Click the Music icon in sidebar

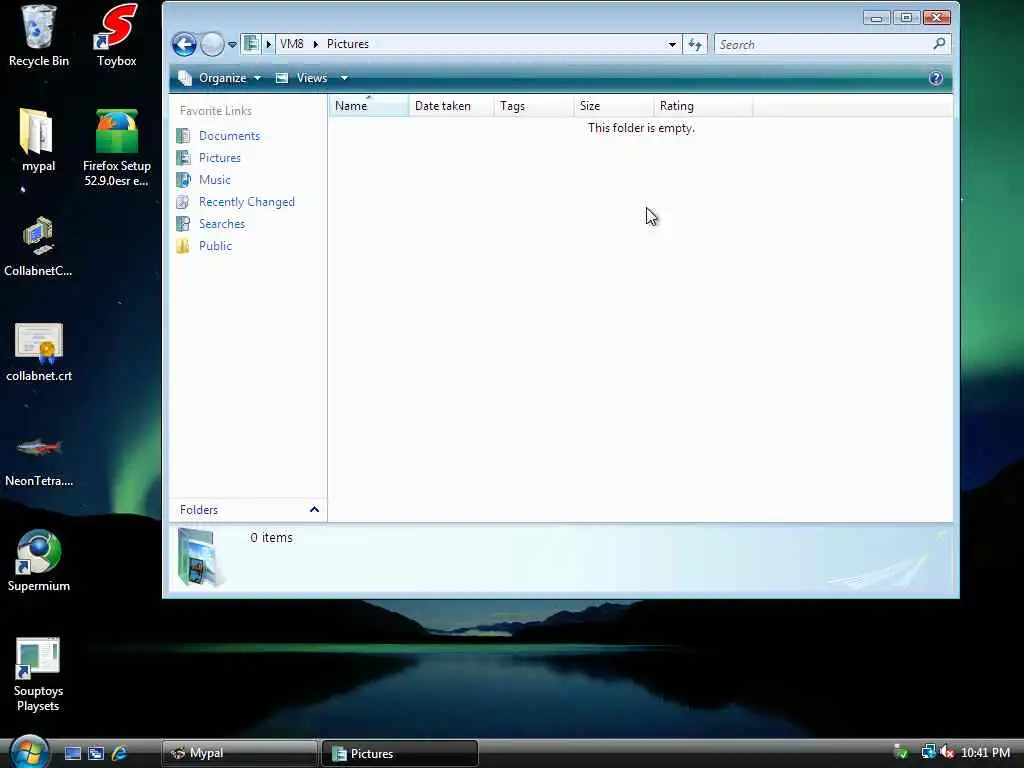[184, 180]
